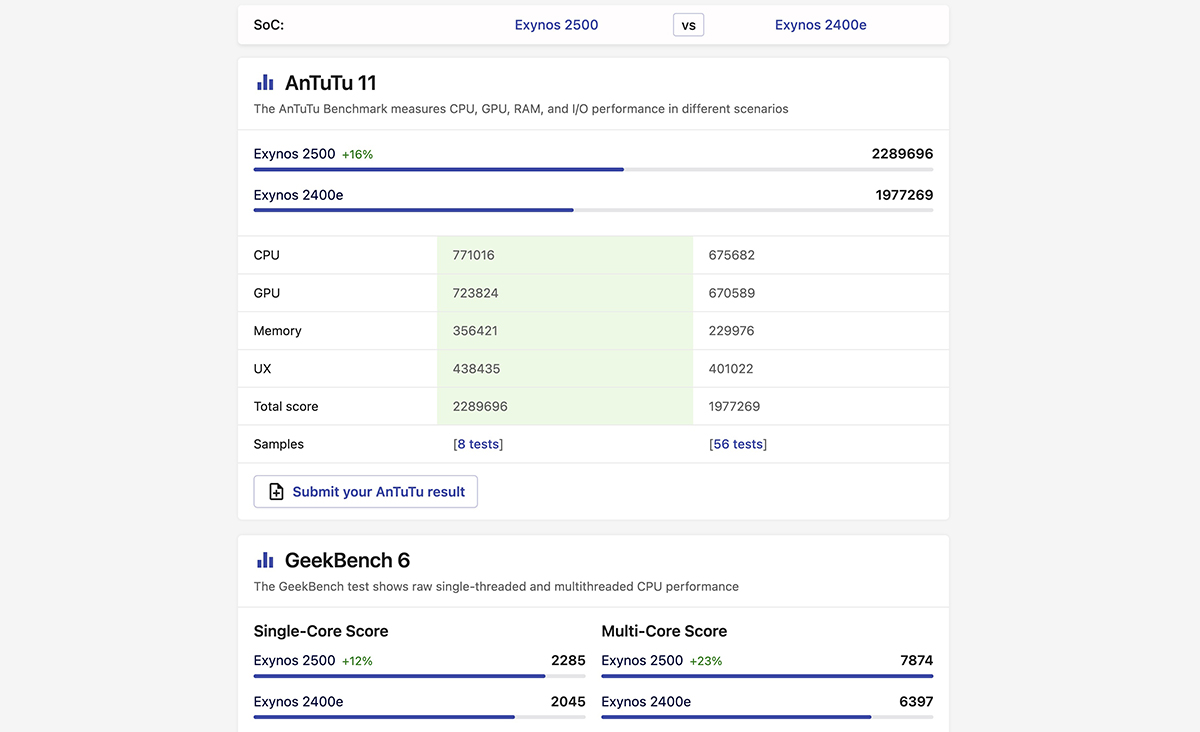Click the +12% single-core advantage badge
Viewport: 1200px width, 732px height.
click(357, 661)
